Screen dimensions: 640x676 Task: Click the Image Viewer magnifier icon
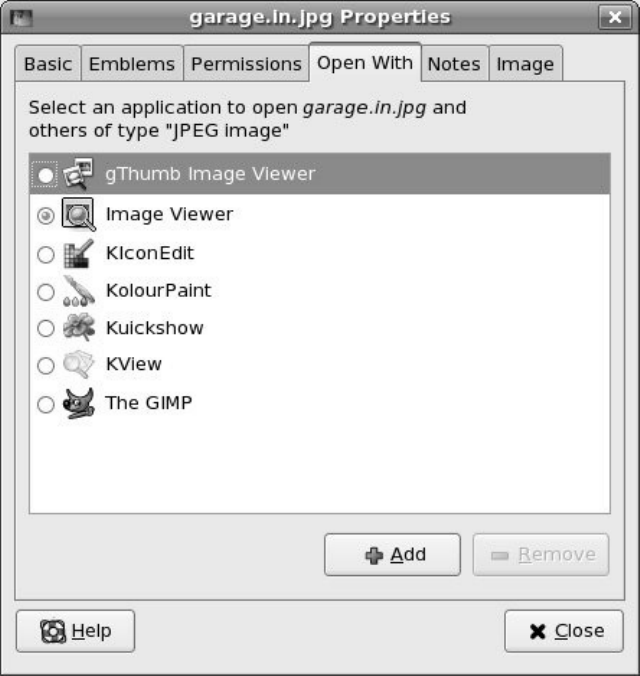tap(78, 214)
